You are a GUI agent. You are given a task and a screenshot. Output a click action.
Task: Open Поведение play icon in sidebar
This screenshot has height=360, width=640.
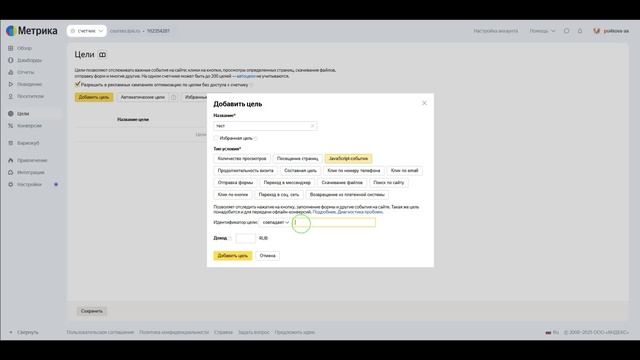pyautogui.click(x=11, y=84)
